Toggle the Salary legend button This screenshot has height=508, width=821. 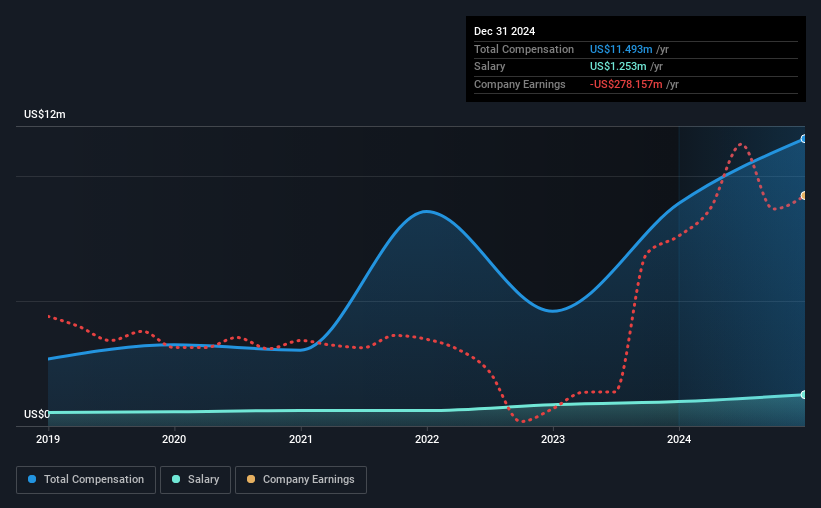195,480
